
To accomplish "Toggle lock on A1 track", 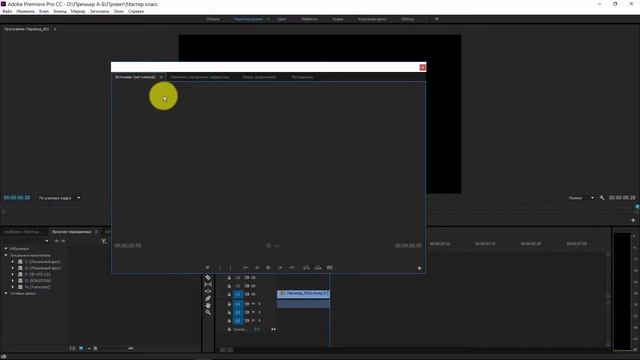I will (x=229, y=304).
